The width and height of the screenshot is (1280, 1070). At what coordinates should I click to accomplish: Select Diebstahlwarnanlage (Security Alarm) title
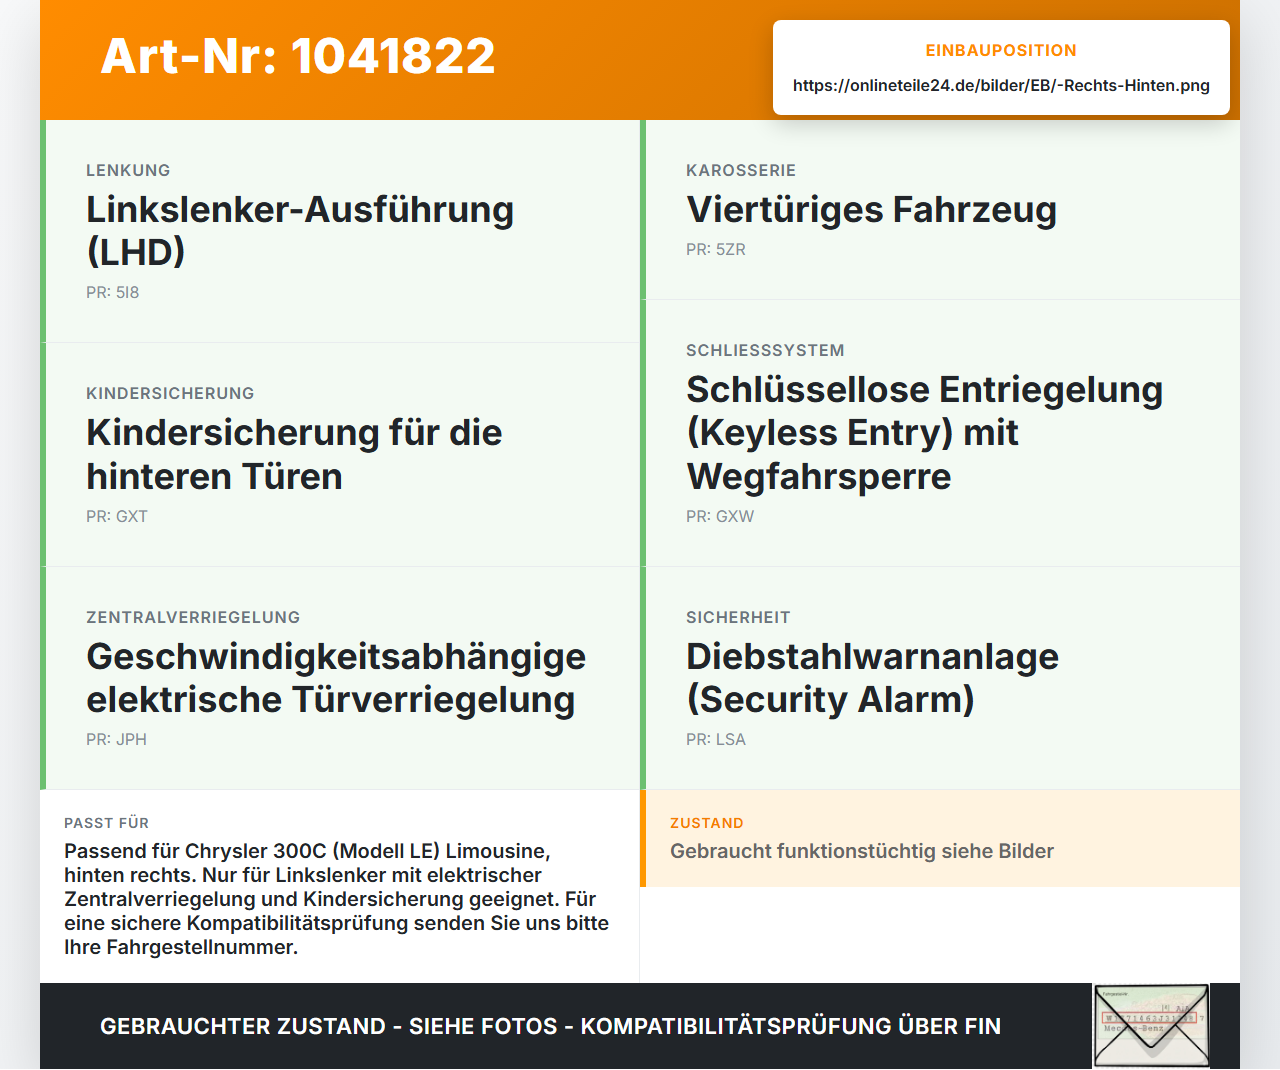click(x=872, y=678)
